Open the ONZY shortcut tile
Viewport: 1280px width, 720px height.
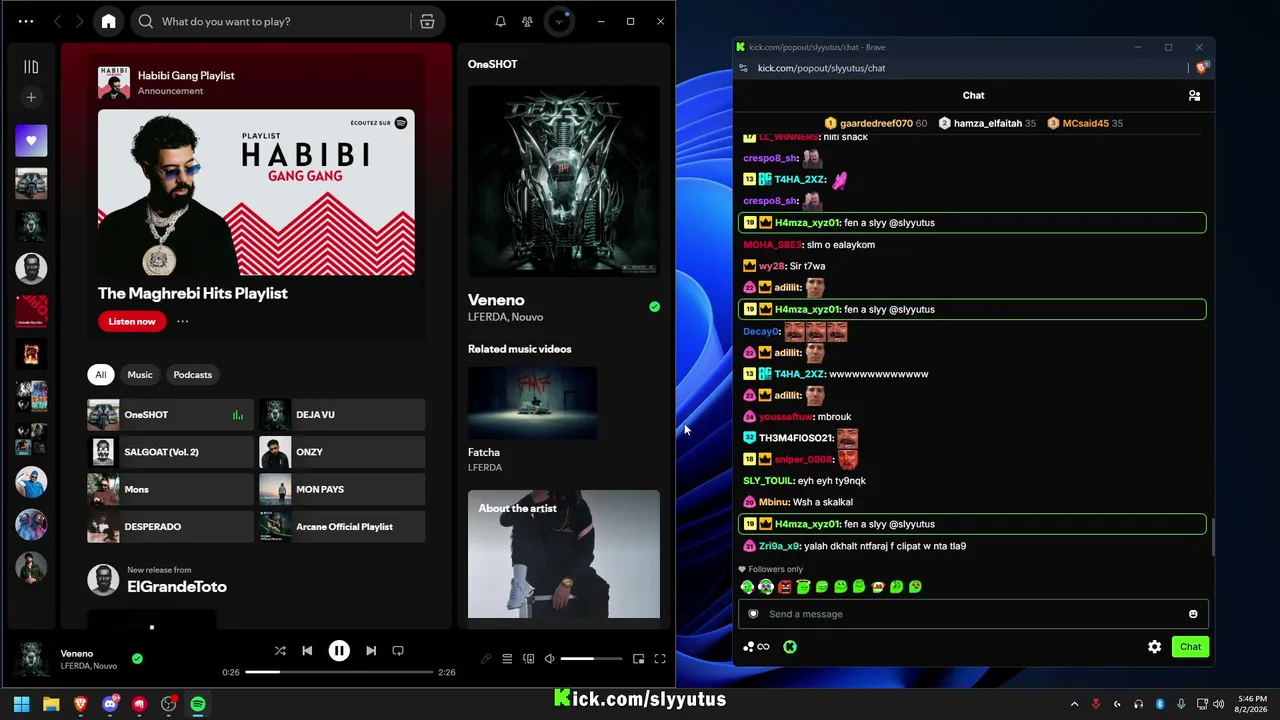click(x=342, y=452)
